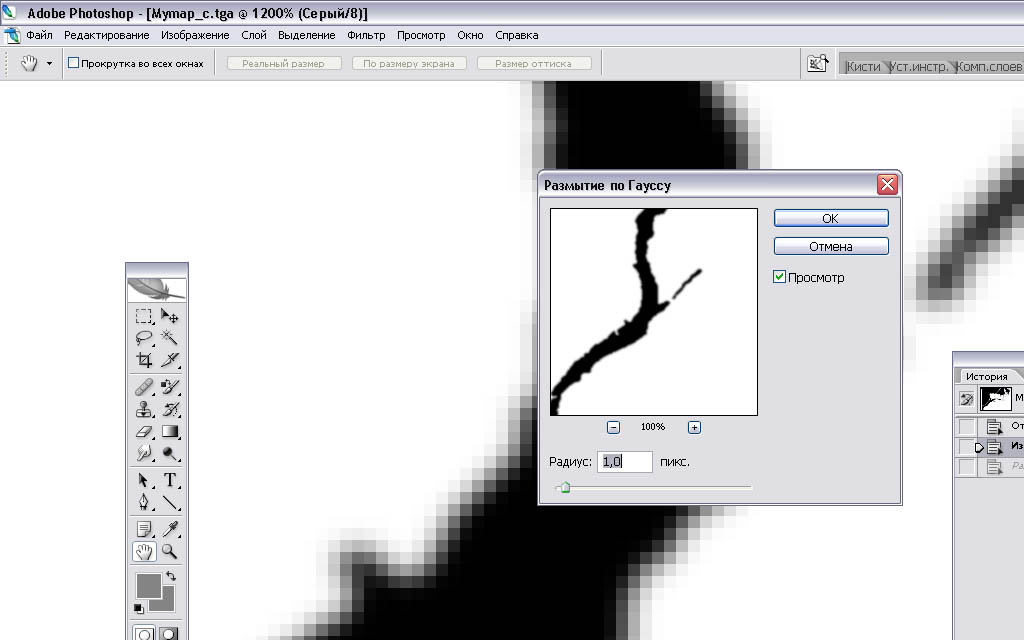Reset default black and white colors

[138, 609]
